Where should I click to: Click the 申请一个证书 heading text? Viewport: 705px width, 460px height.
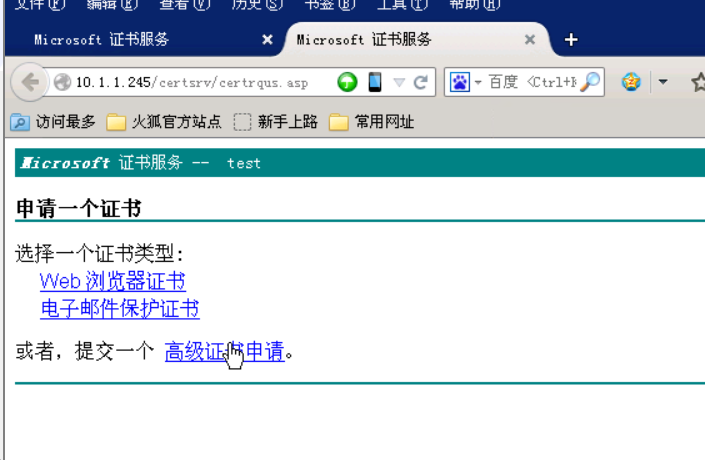tap(79, 209)
